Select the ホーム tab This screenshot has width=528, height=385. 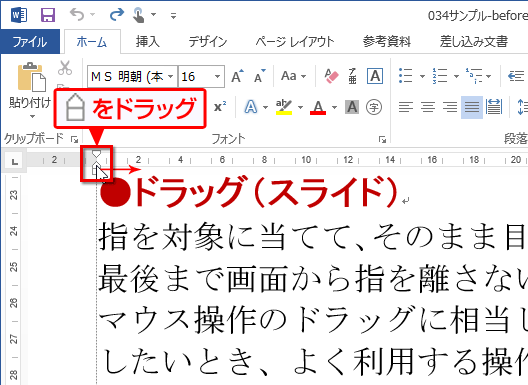click(x=92, y=42)
